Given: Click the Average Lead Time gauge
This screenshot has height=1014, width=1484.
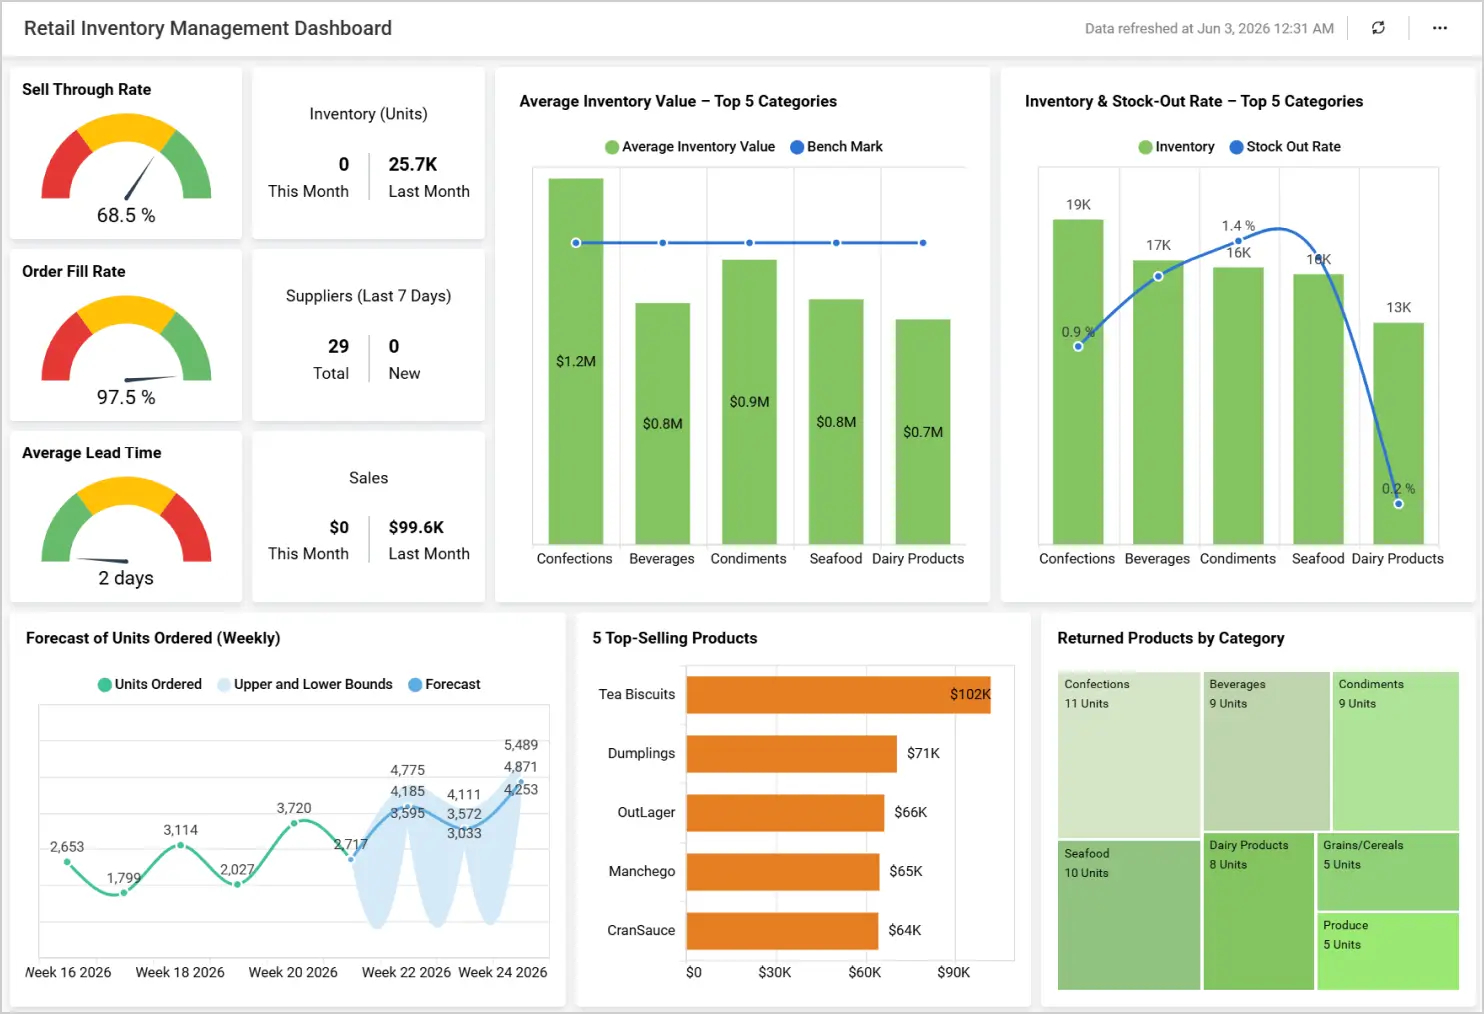Looking at the screenshot, I should pyautogui.click(x=126, y=521).
